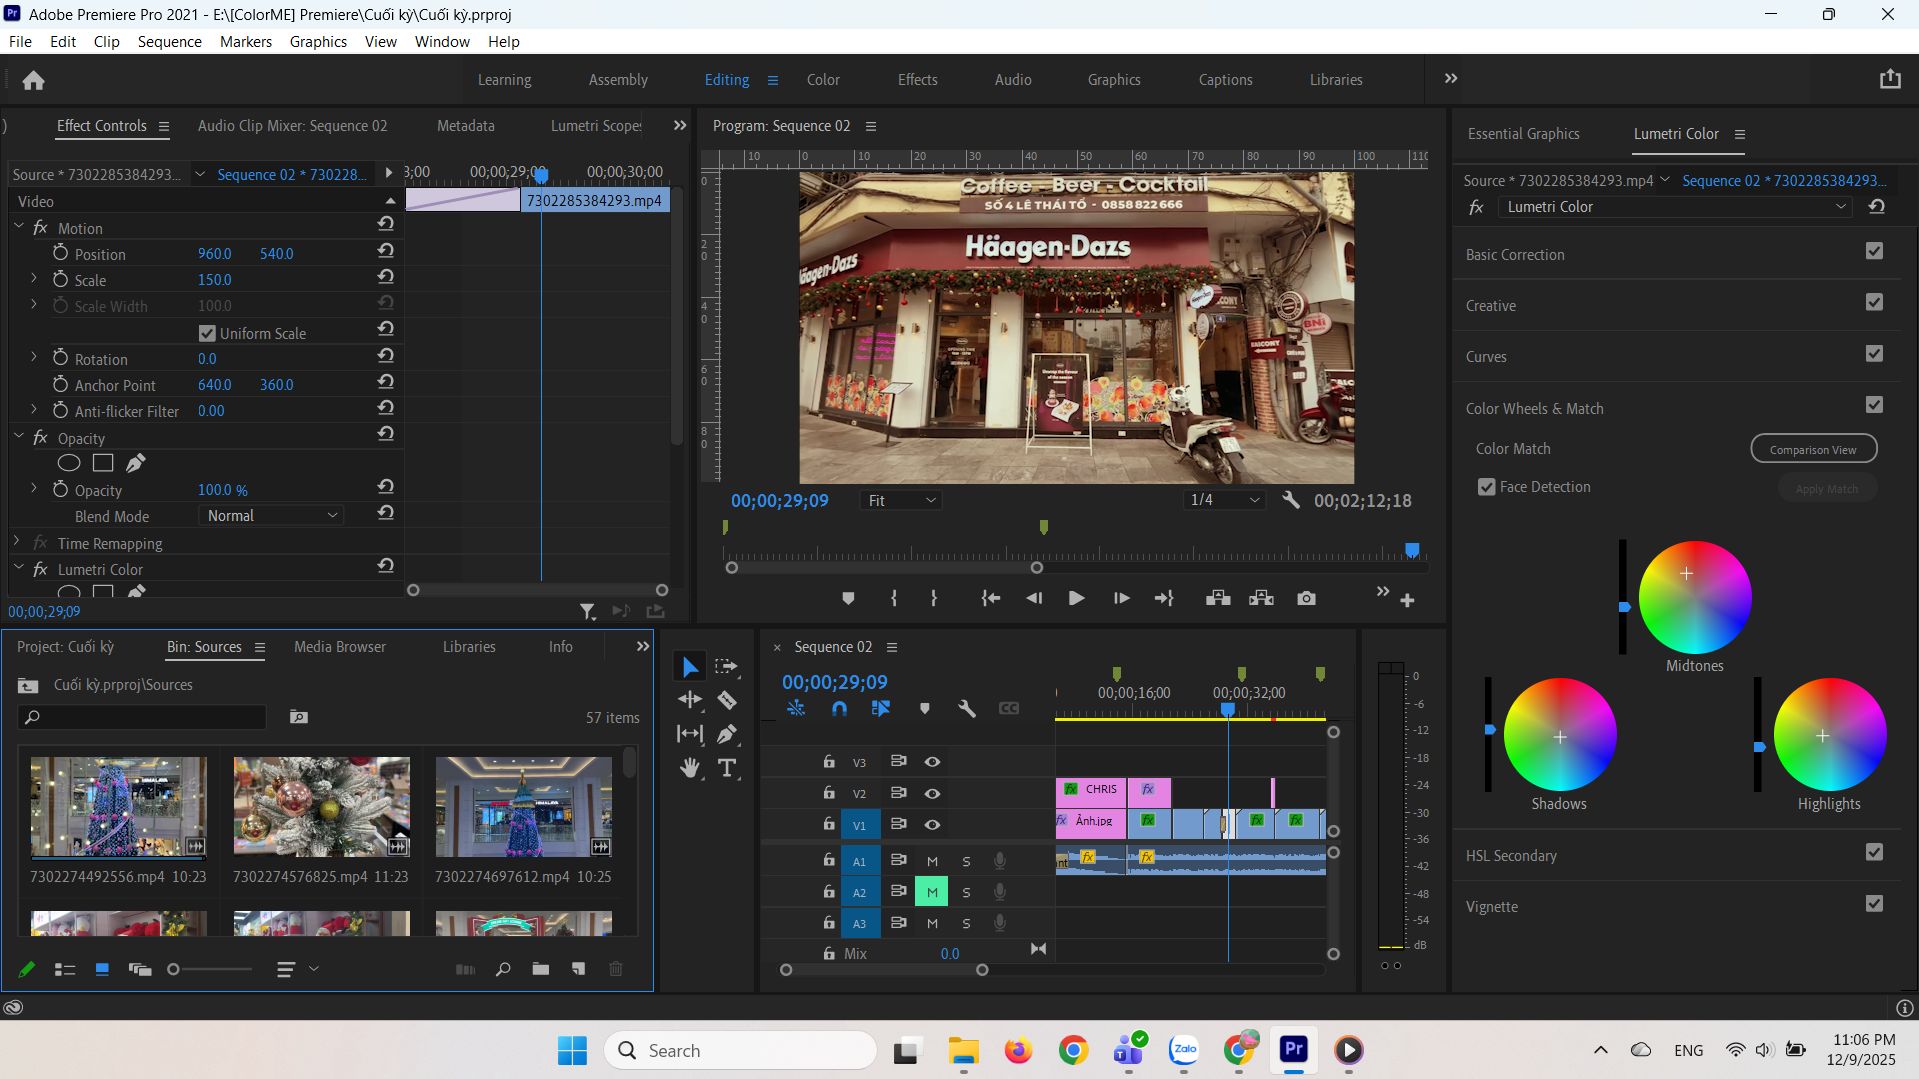Toggle Snap in timeline

click(x=839, y=708)
